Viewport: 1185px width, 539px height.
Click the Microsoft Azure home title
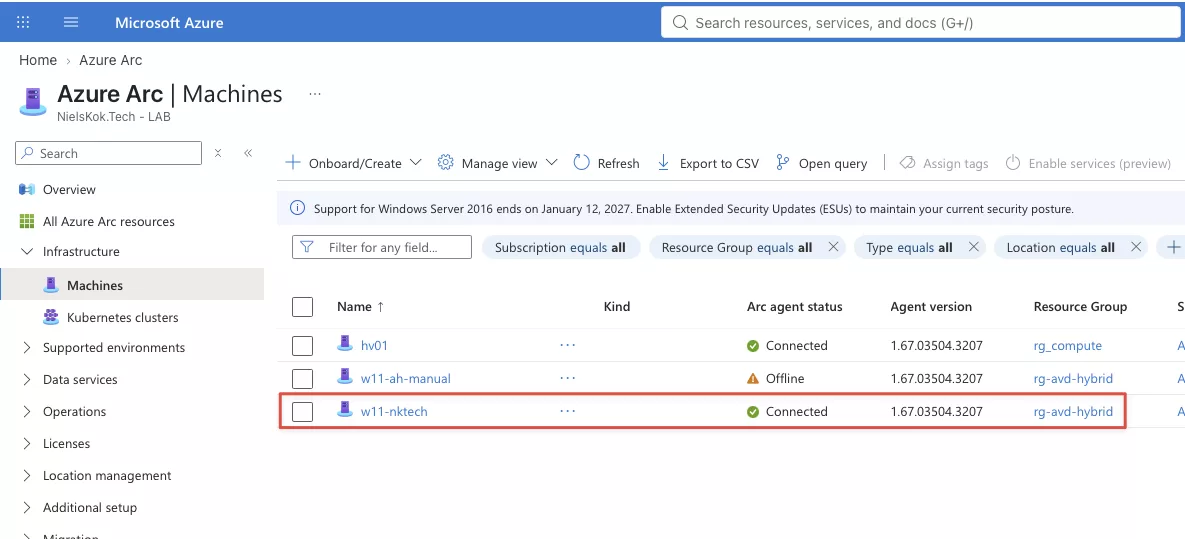[x=169, y=23]
